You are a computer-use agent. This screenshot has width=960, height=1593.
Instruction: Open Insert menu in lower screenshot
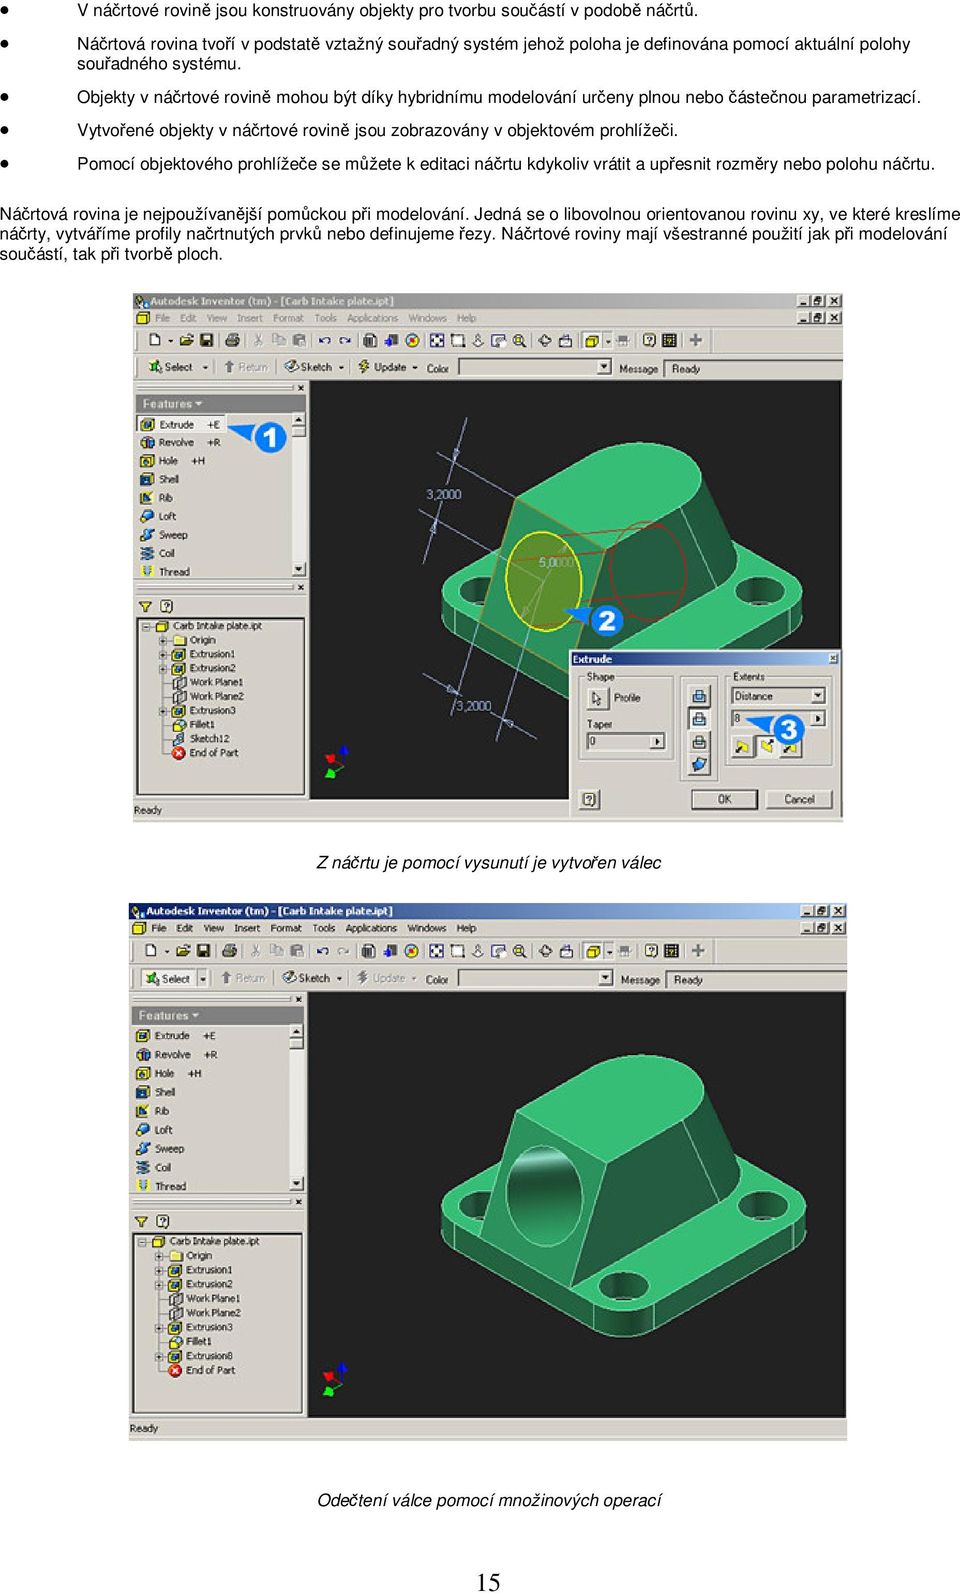point(247,928)
